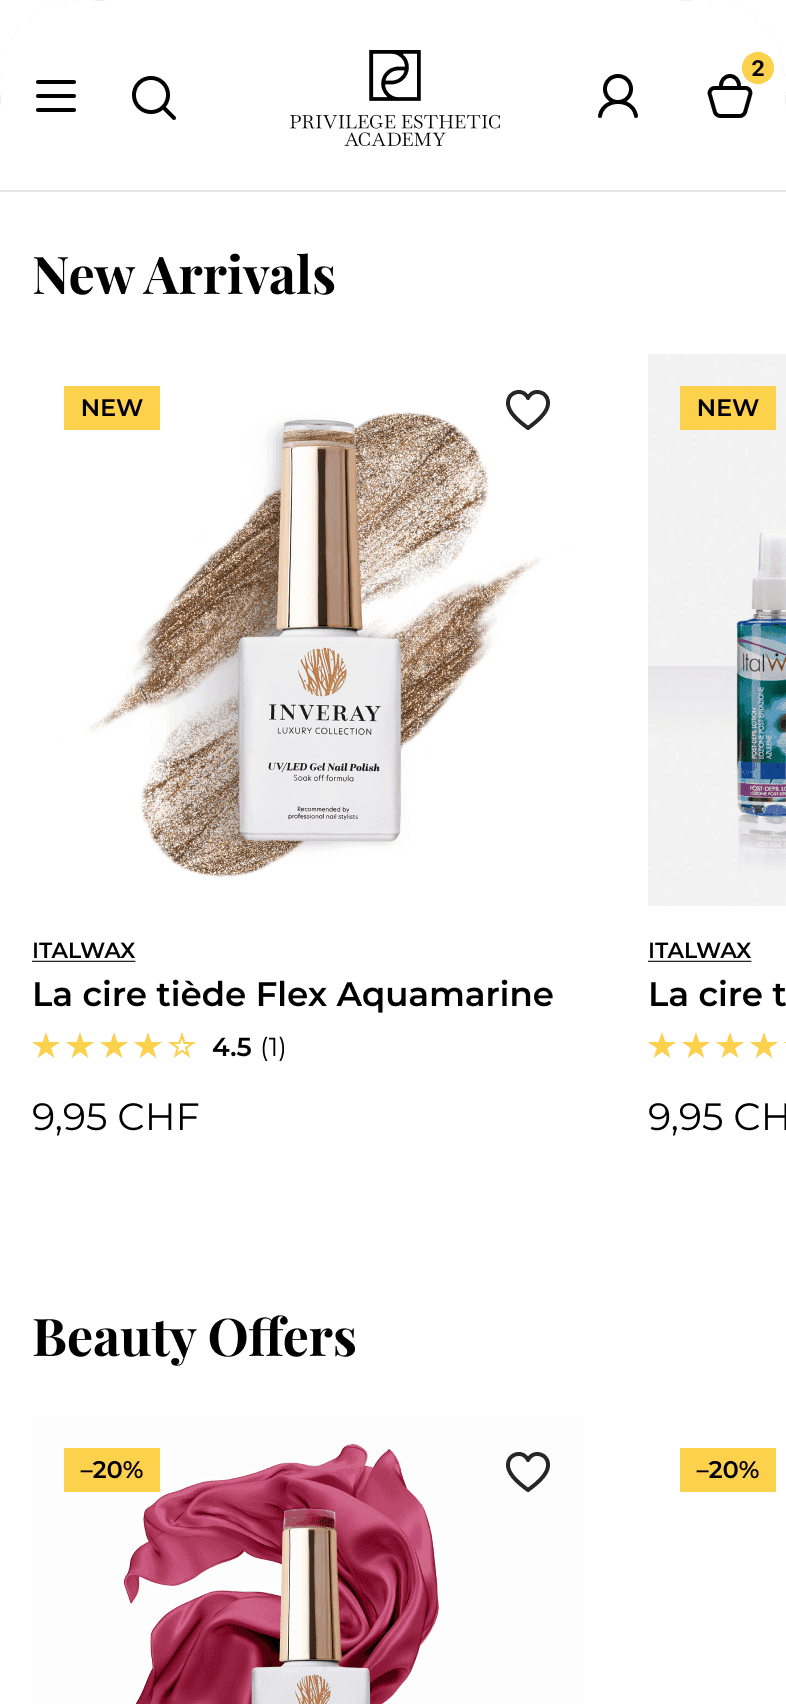Screen dimensions: 786x1704
Task: Open the ItalWax spray bottle product image
Action: [717, 630]
